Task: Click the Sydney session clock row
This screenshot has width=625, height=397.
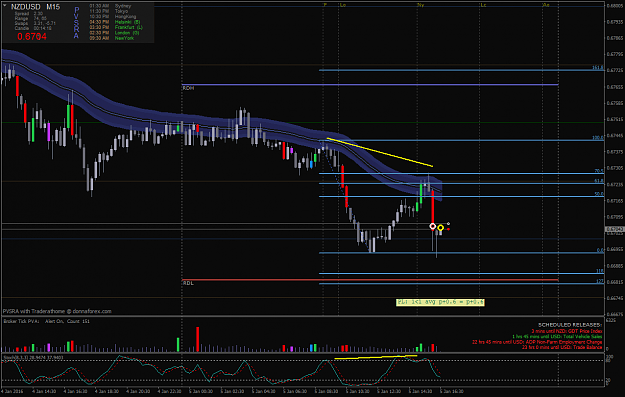Action: coord(110,6)
